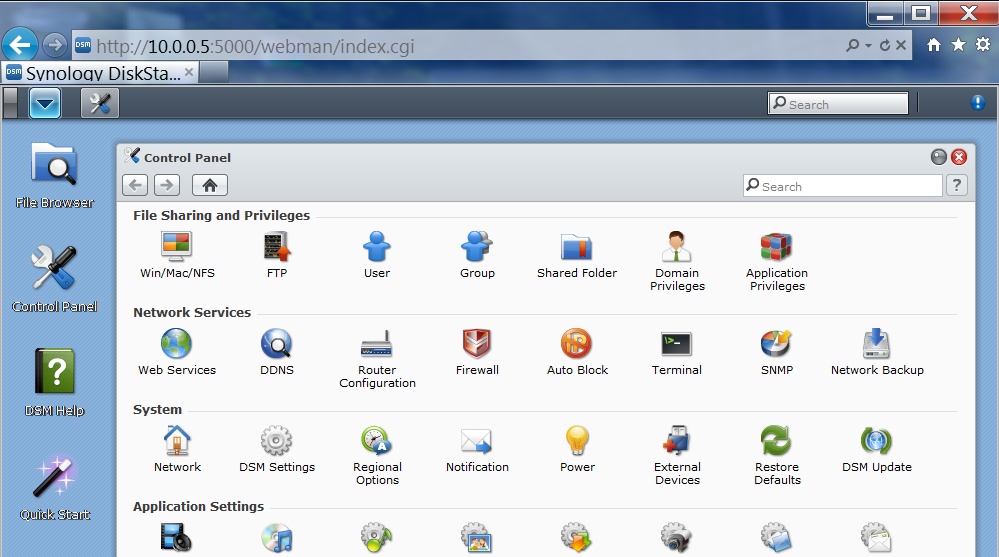
Task: Open Power settings
Action: point(577,448)
